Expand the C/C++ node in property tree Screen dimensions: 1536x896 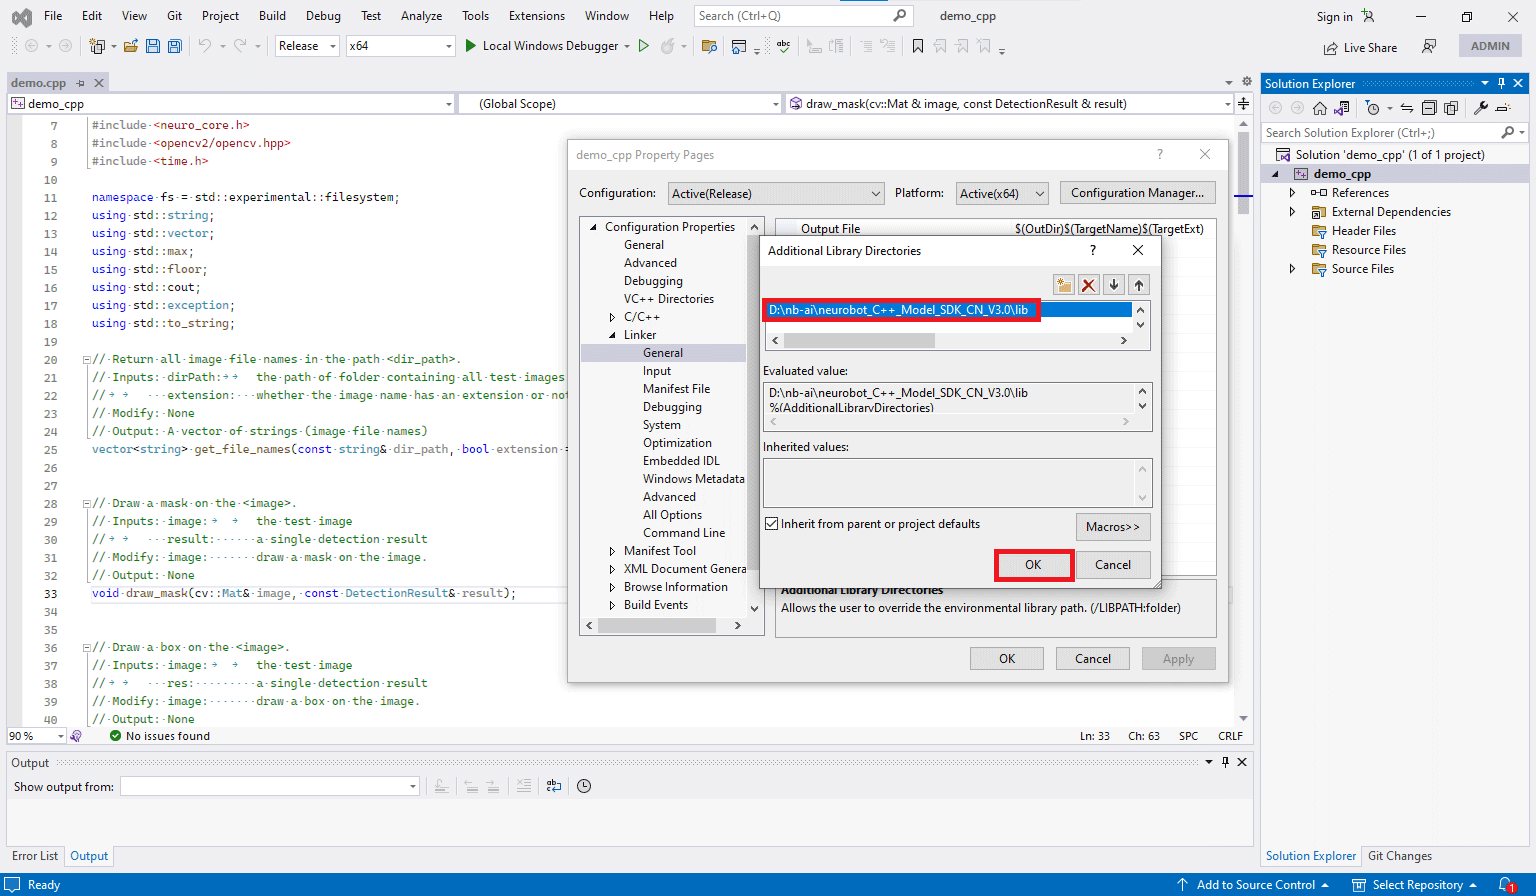click(612, 317)
